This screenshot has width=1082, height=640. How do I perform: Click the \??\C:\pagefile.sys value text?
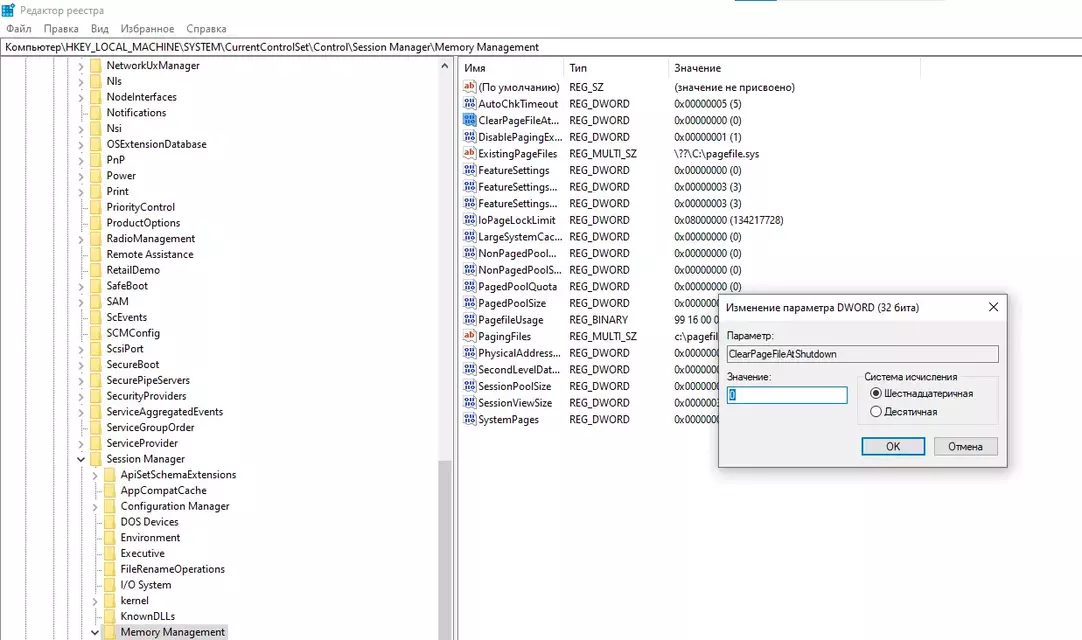[x=716, y=154]
